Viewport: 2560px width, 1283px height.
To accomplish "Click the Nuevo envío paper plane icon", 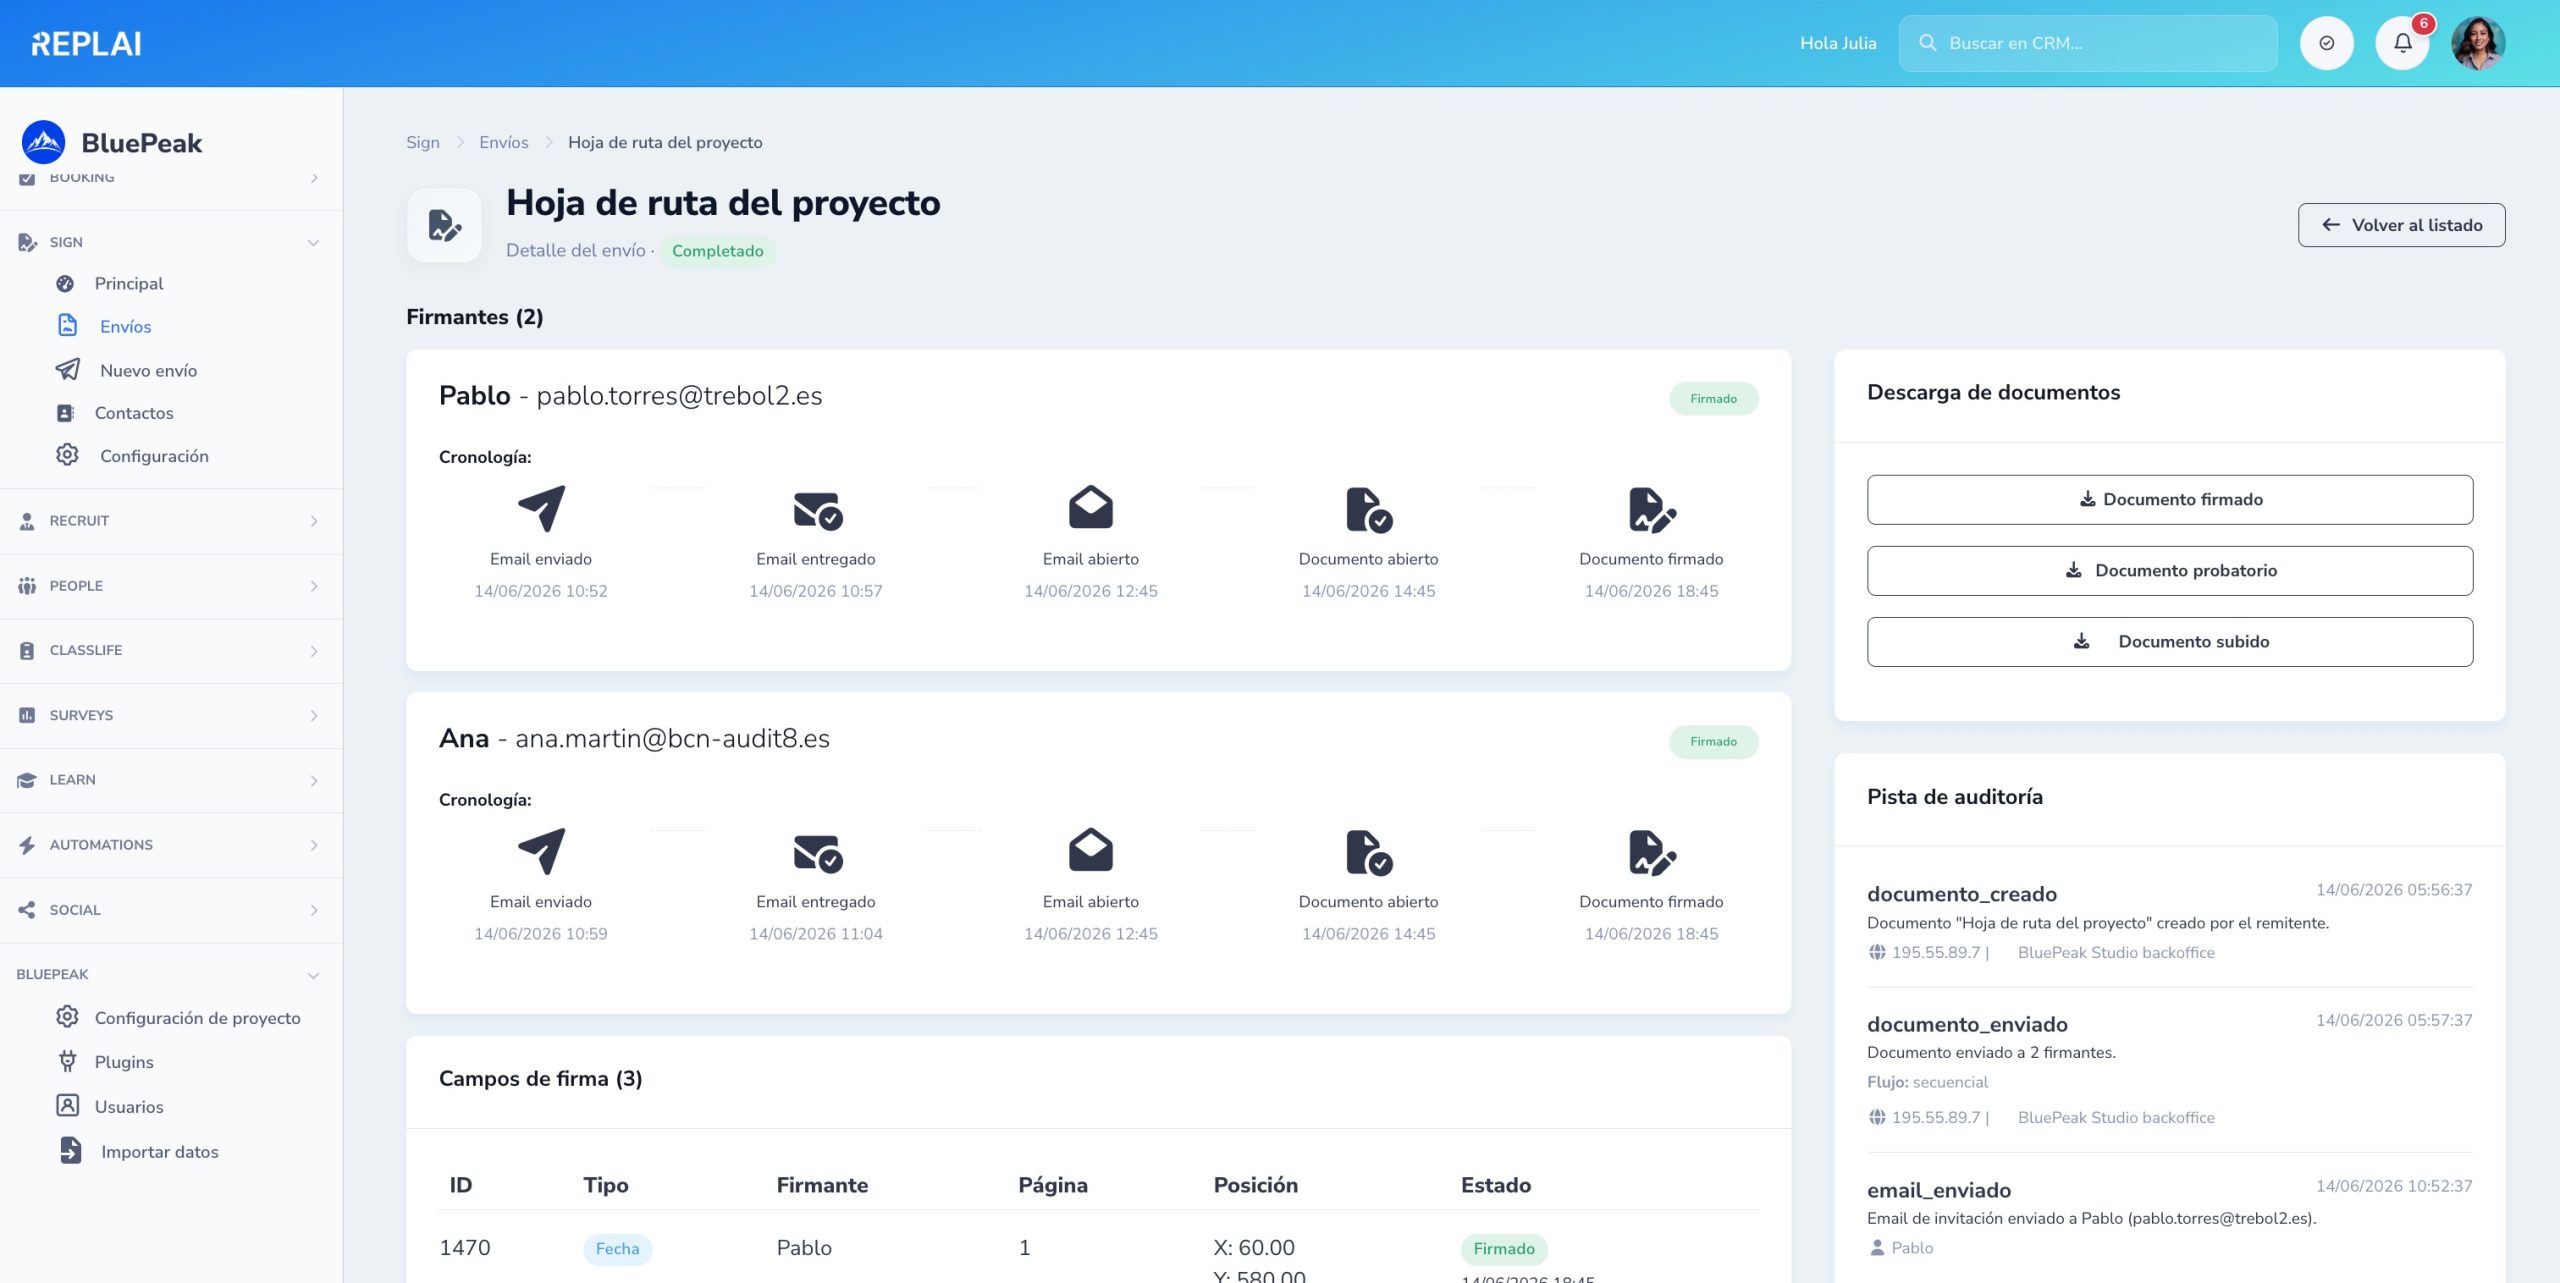I will tap(67, 370).
